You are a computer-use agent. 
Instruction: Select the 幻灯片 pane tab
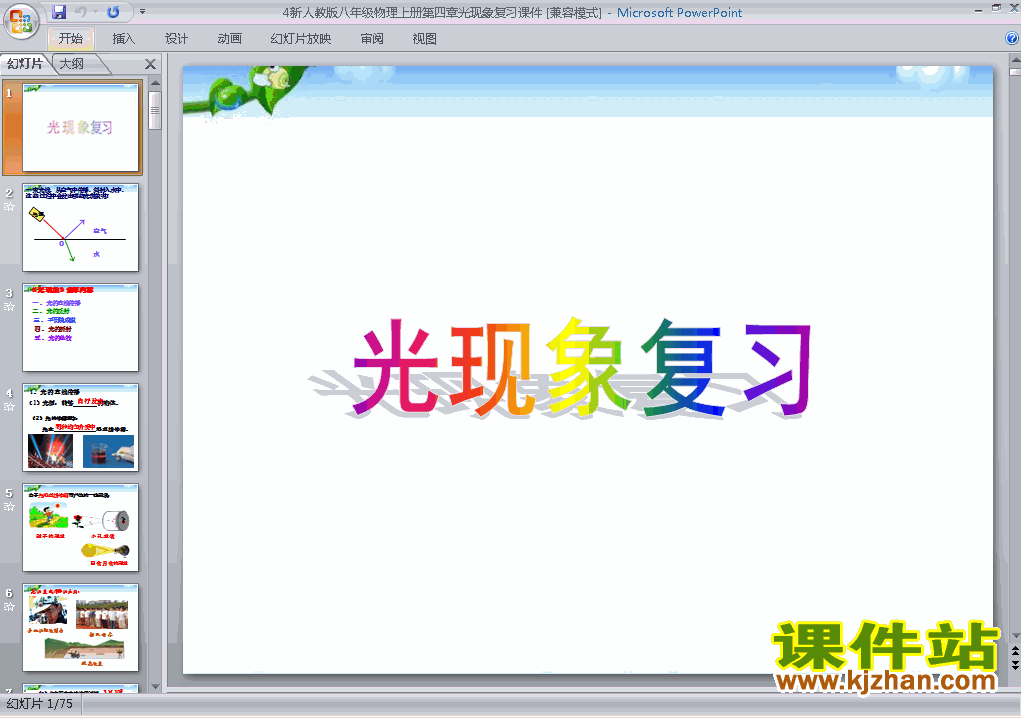pos(25,64)
